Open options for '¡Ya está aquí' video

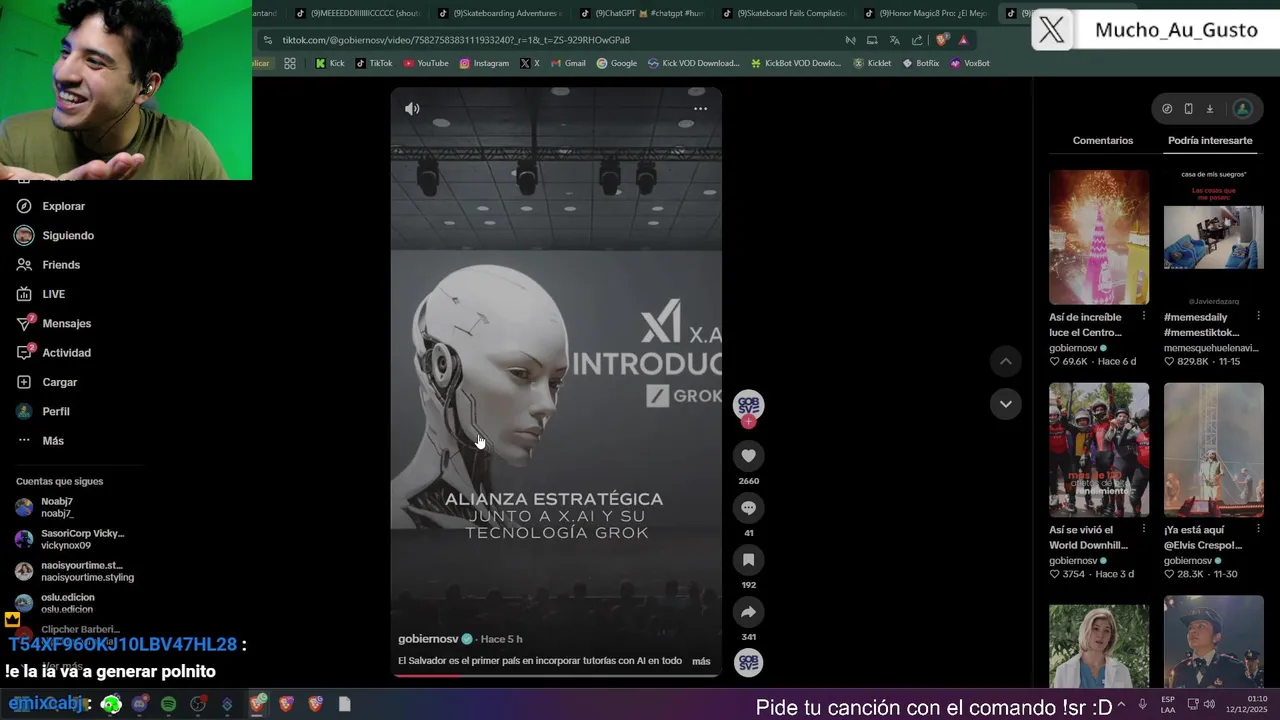[x=1259, y=529]
